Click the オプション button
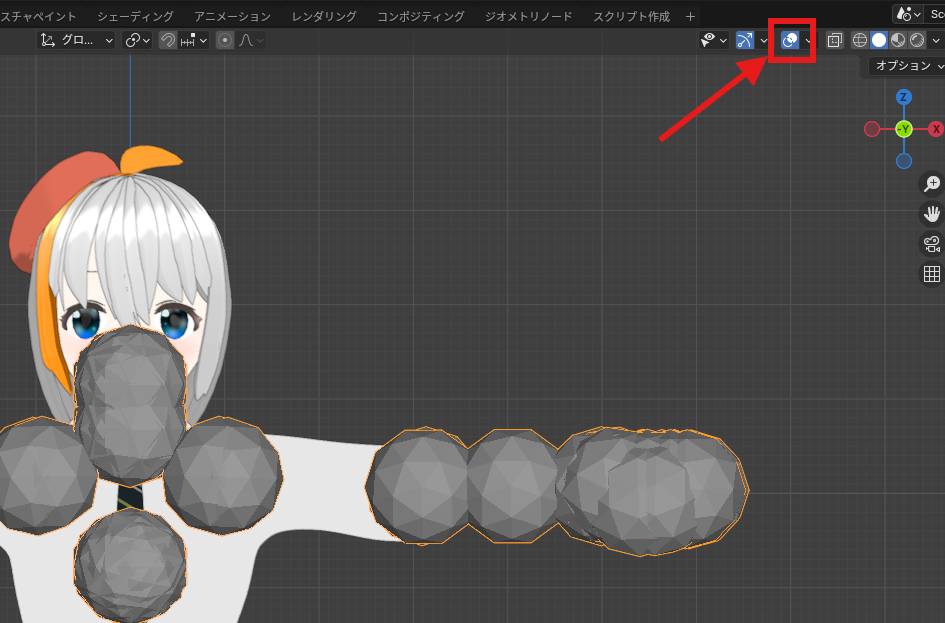The width and height of the screenshot is (945, 623). (903, 66)
